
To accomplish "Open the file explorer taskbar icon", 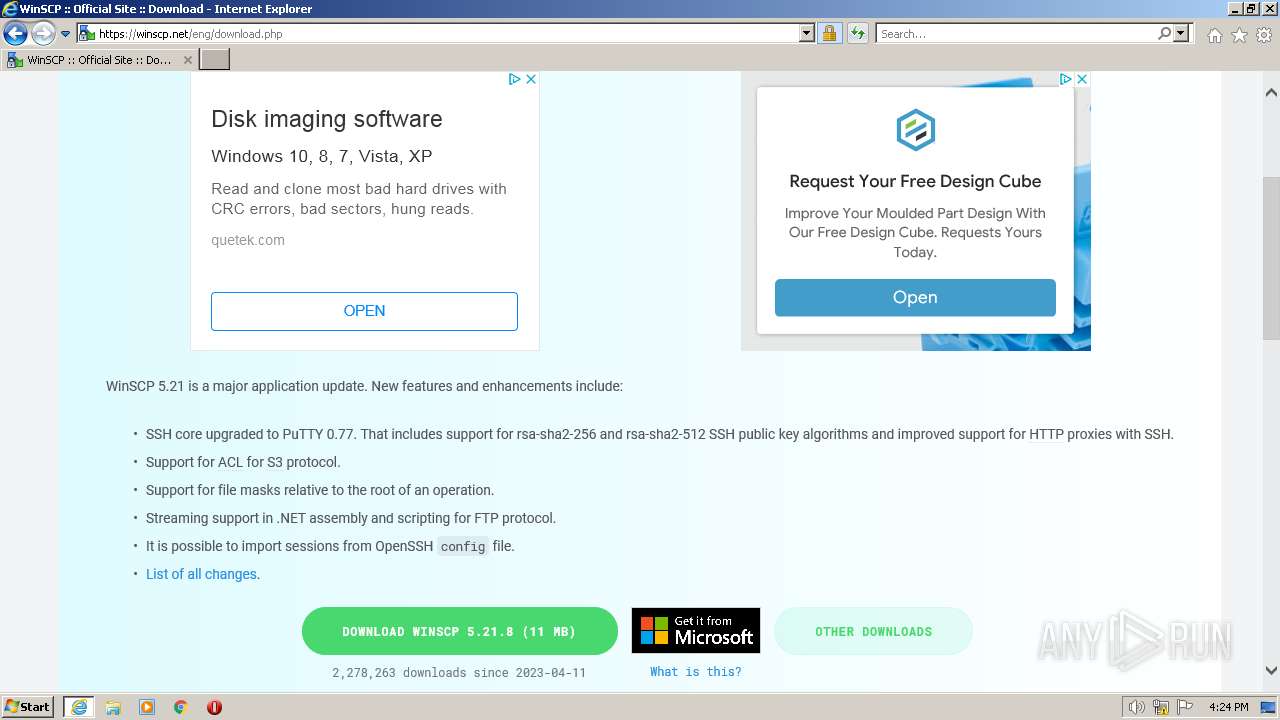I will [x=113, y=707].
